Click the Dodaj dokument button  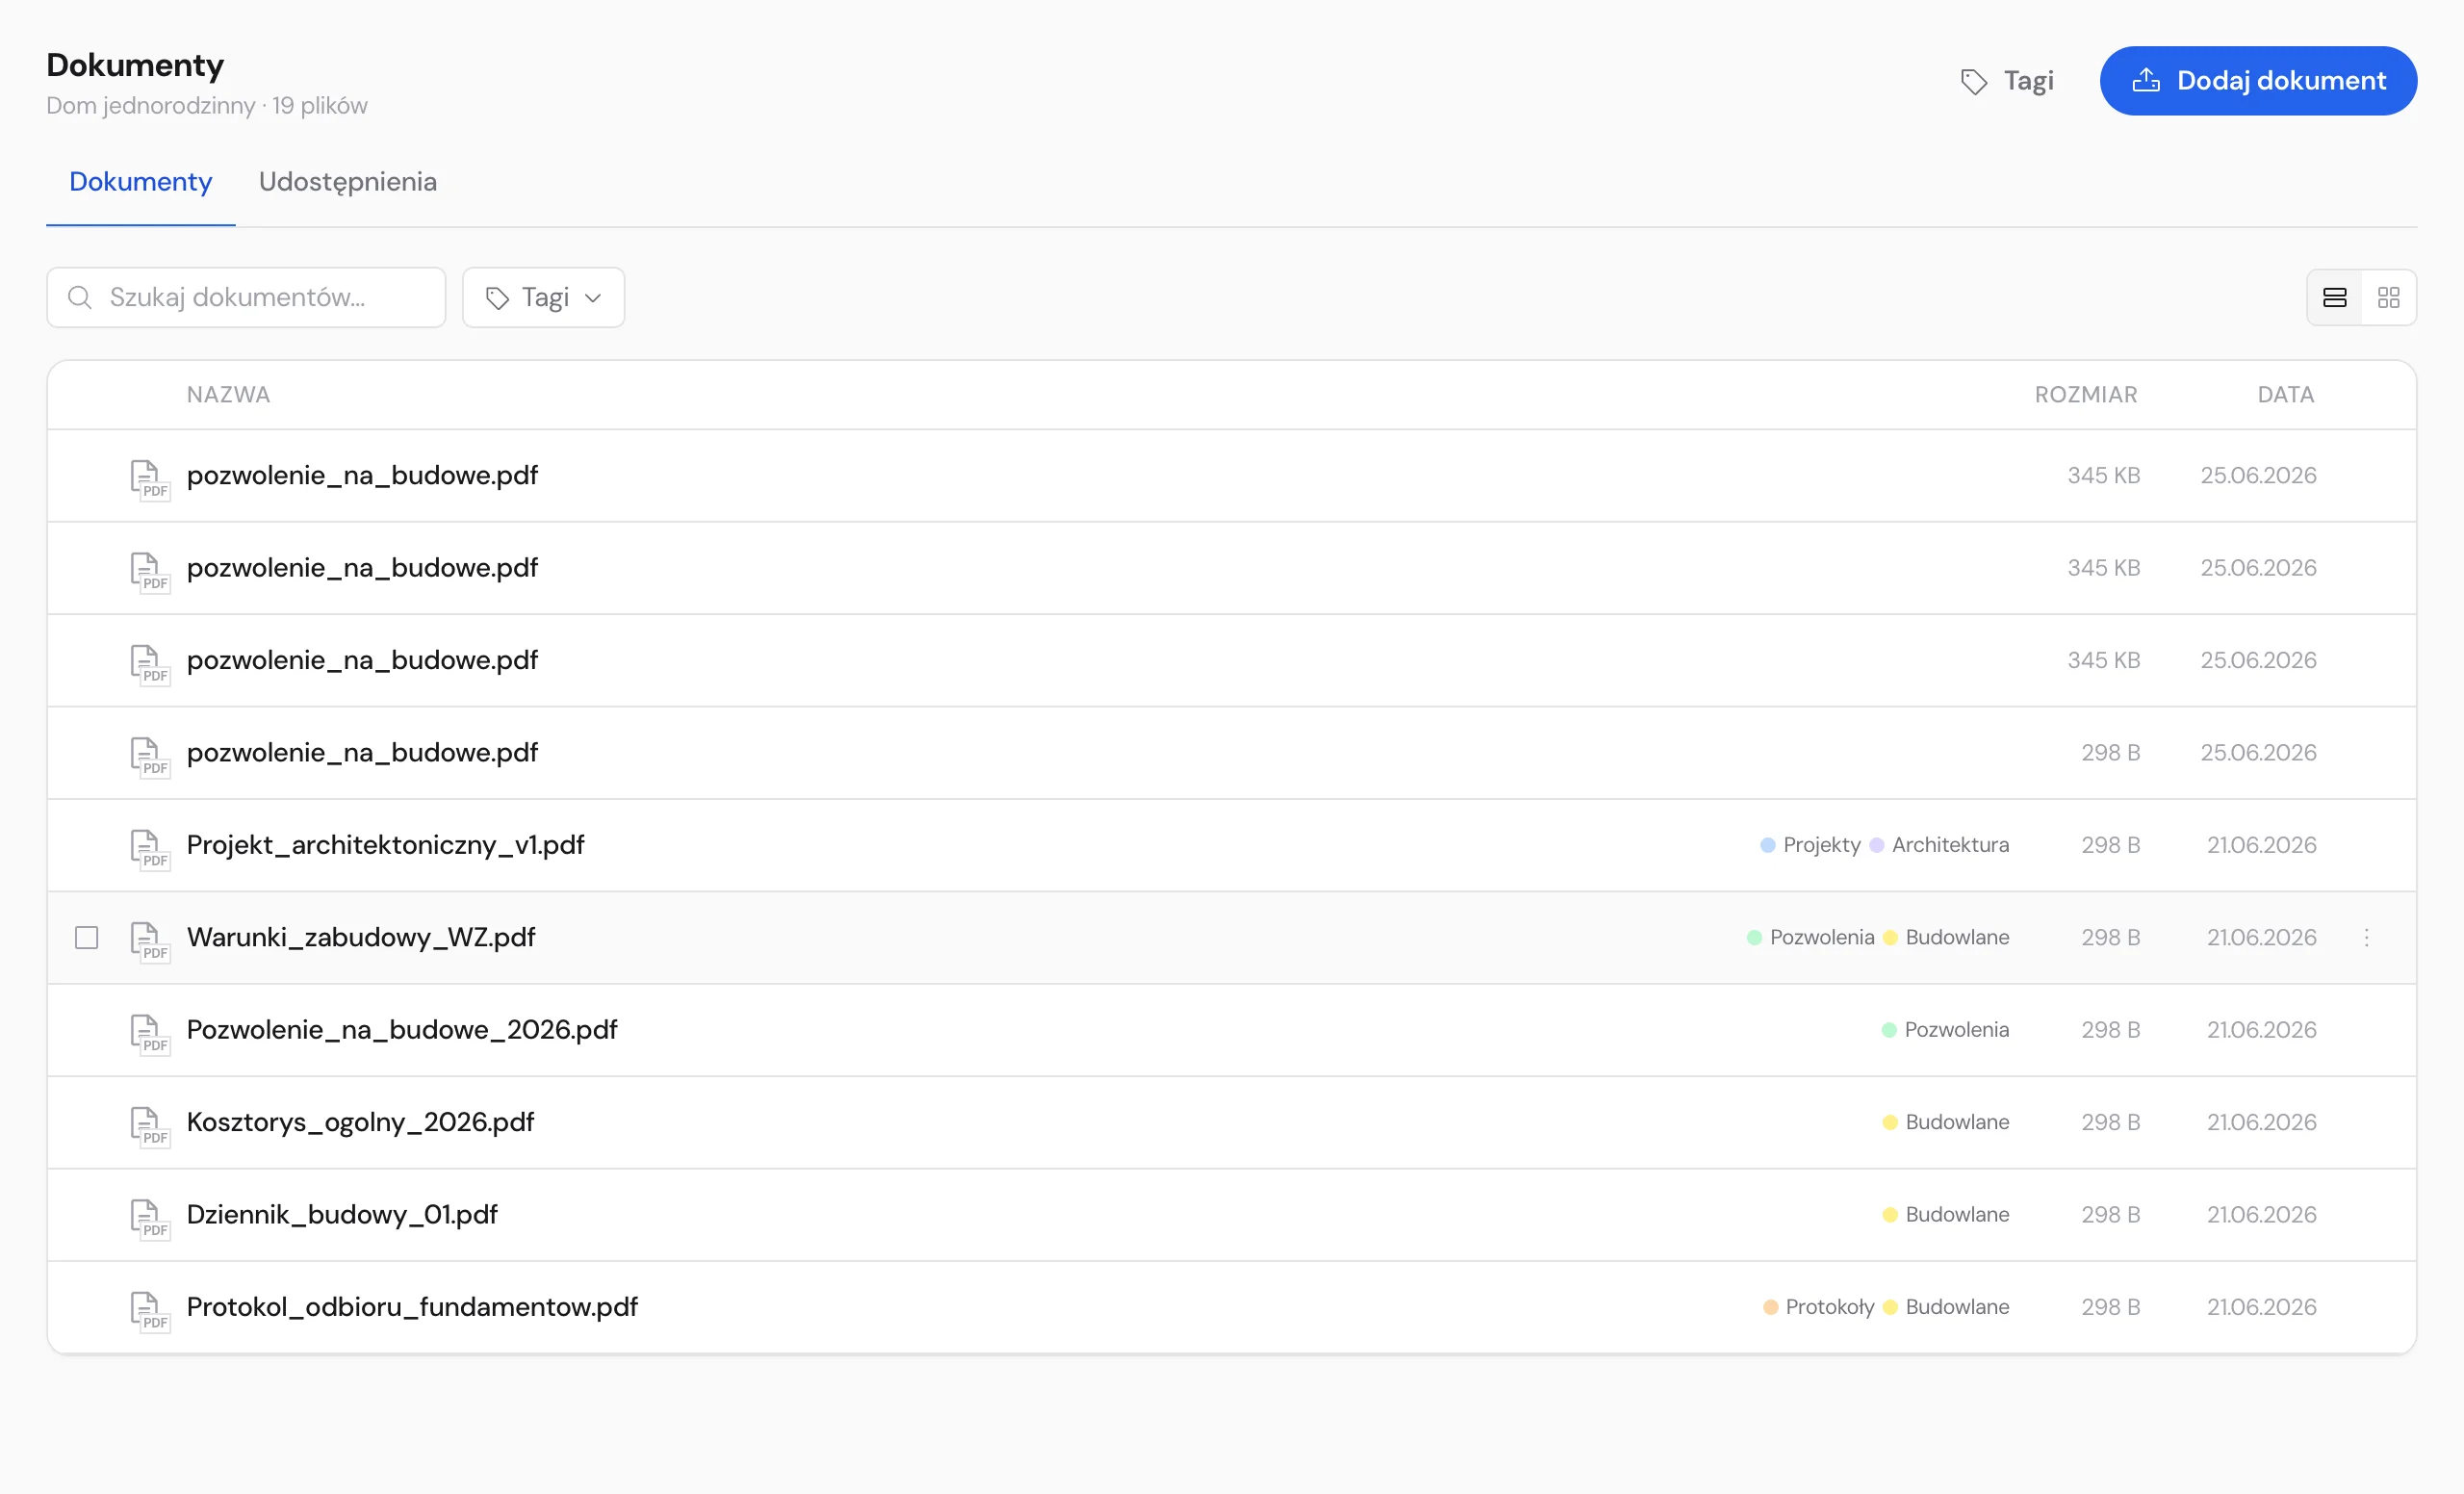point(2258,80)
